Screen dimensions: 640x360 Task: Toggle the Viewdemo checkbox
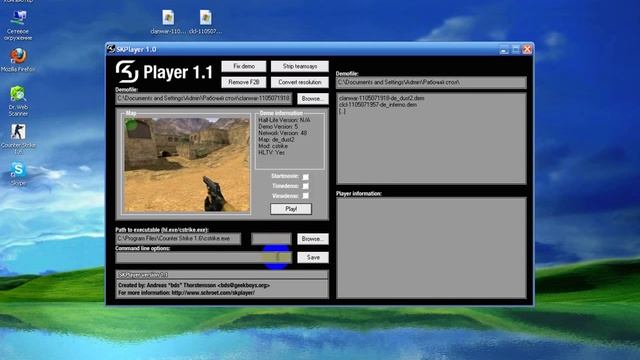[x=305, y=196]
